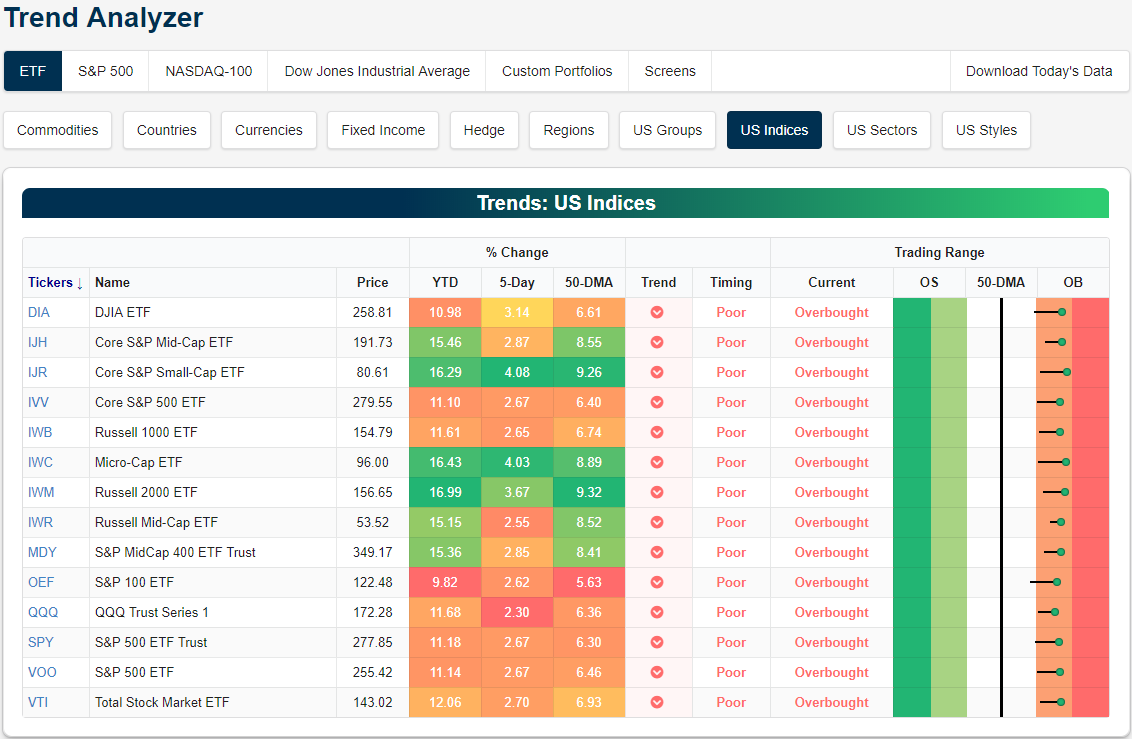
Task: Click the YTD column header
Action: tap(445, 282)
